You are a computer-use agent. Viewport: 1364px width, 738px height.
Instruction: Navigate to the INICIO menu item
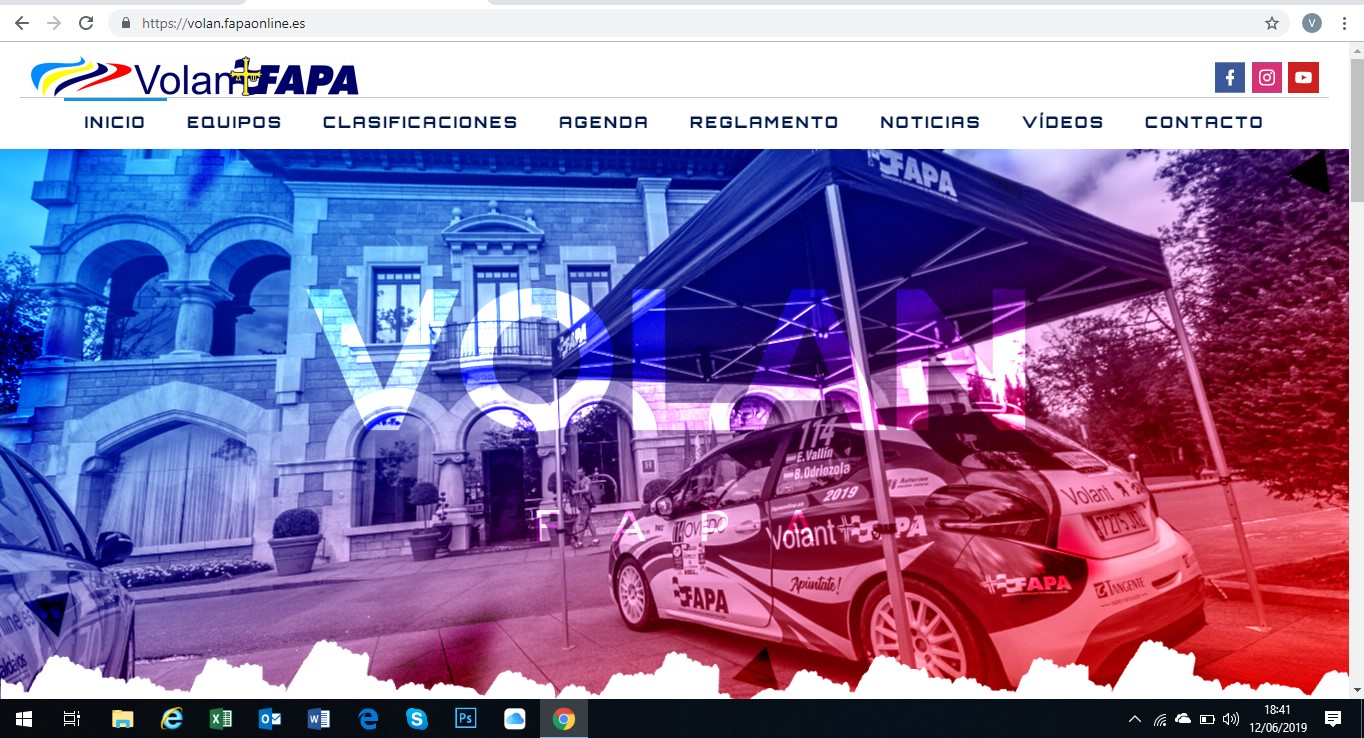point(114,122)
